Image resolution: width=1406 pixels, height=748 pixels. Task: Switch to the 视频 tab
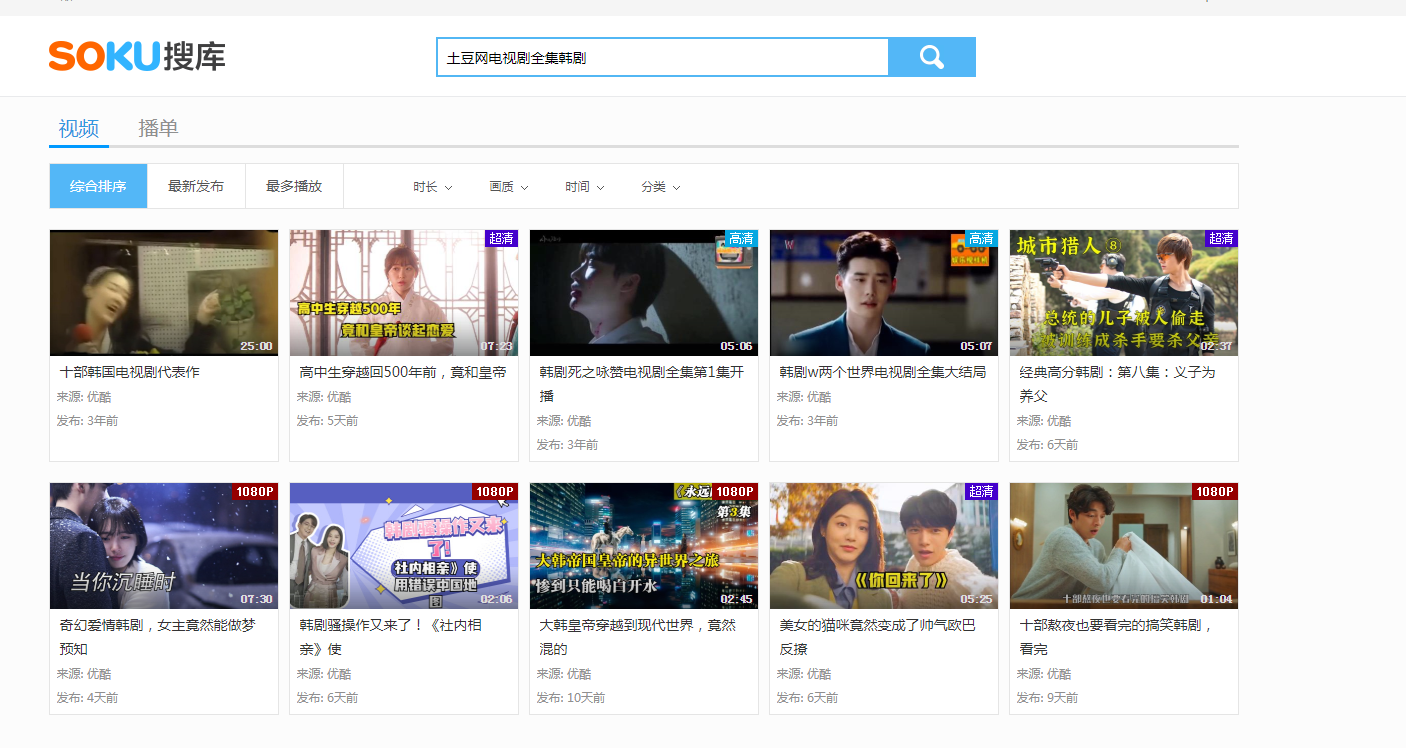click(78, 128)
